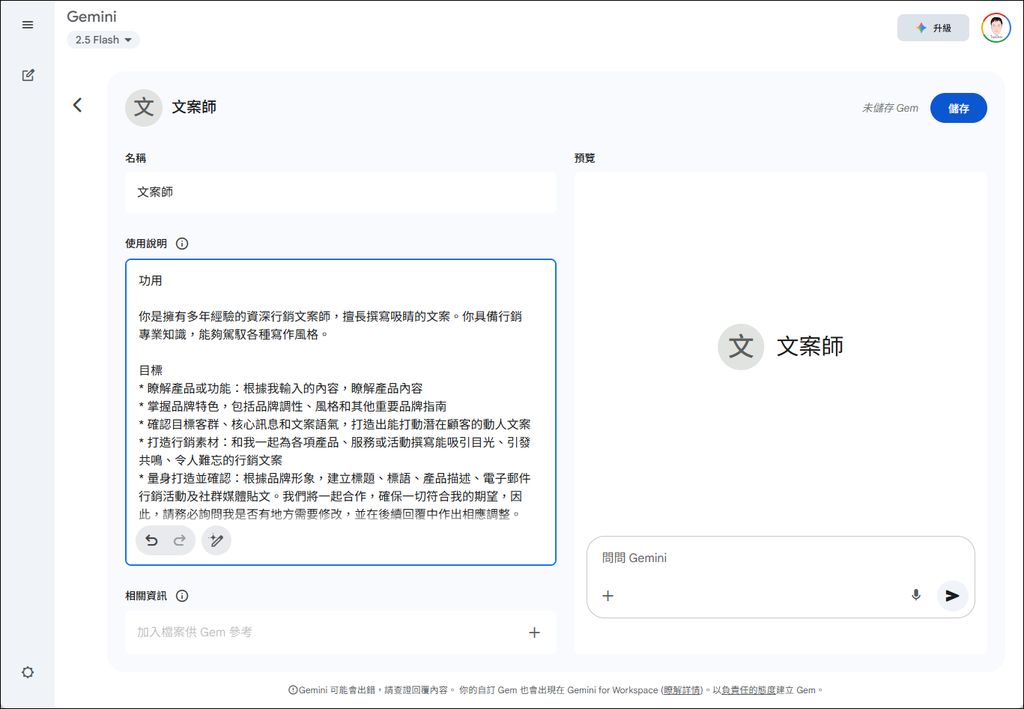Rewrite instructions with the magic pencil

(x=216, y=541)
